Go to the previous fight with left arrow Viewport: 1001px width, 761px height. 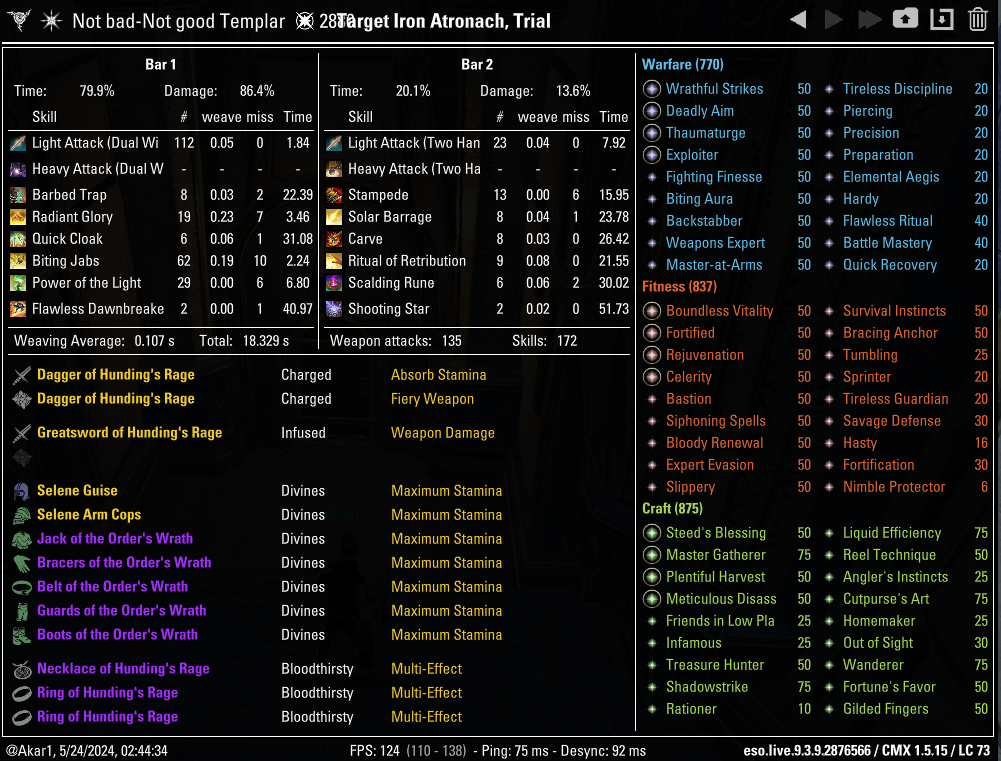pyautogui.click(x=798, y=20)
